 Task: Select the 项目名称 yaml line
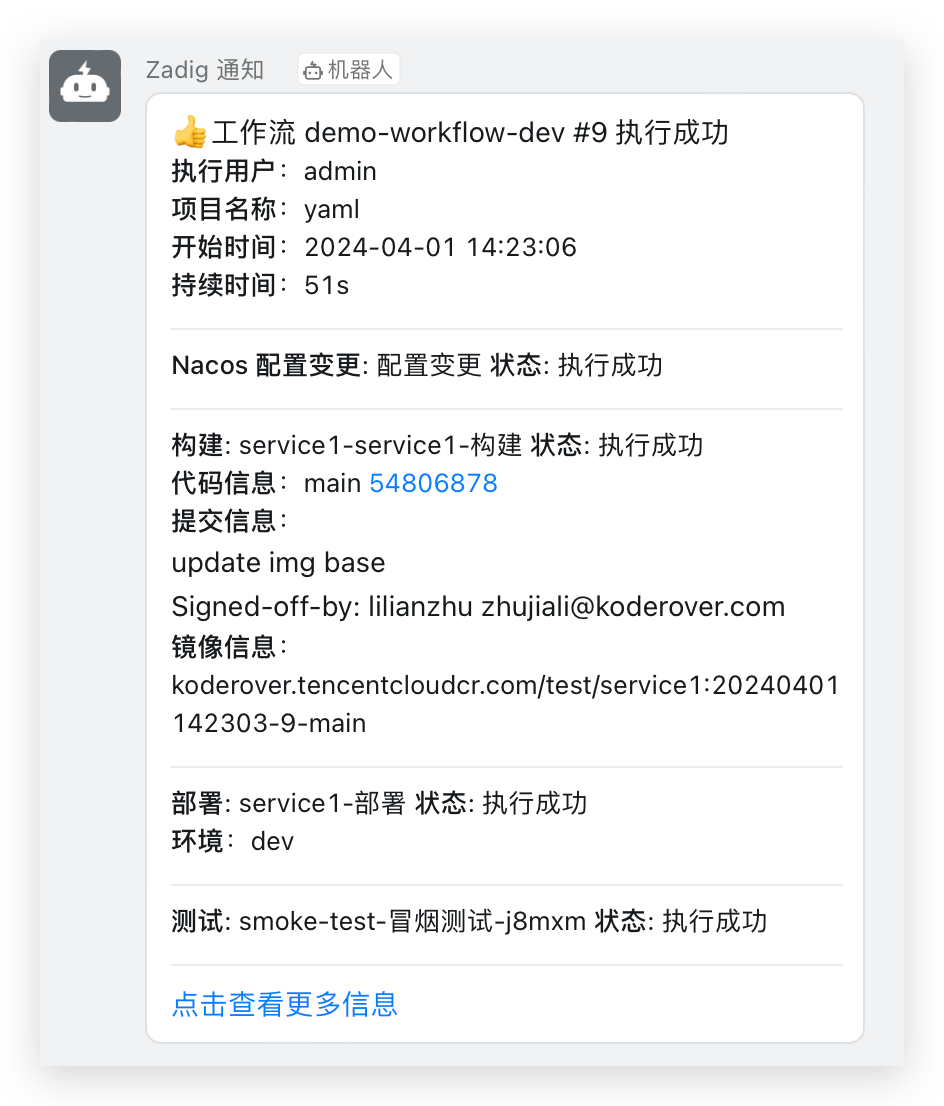coord(265,209)
